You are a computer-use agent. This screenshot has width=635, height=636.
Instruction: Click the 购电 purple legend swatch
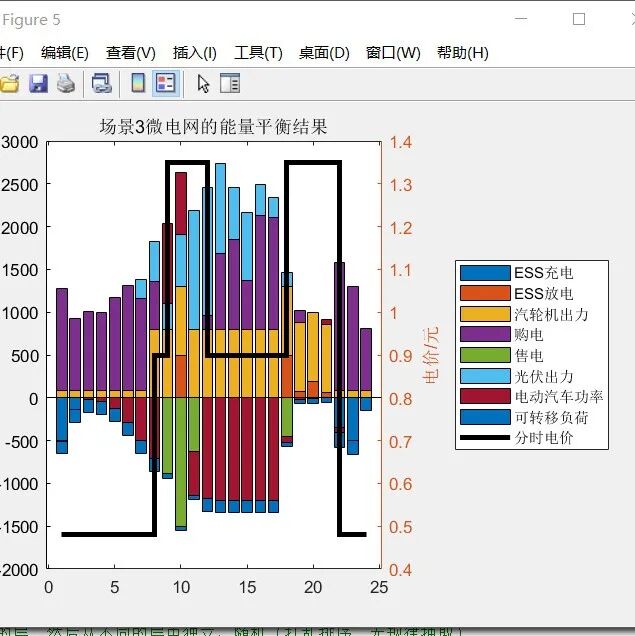pos(485,335)
